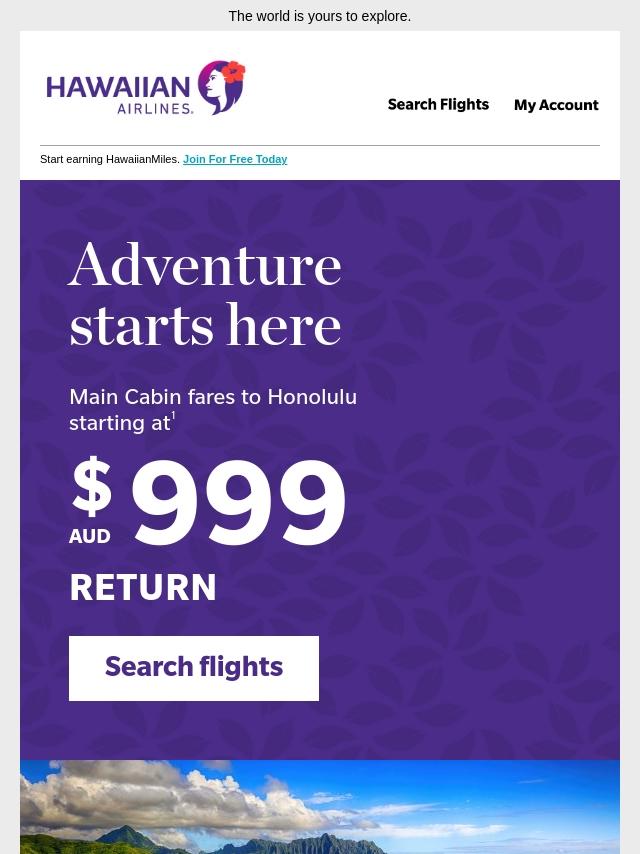640x854 pixels.
Task: Click the white Search flights button
Action: pos(194,668)
